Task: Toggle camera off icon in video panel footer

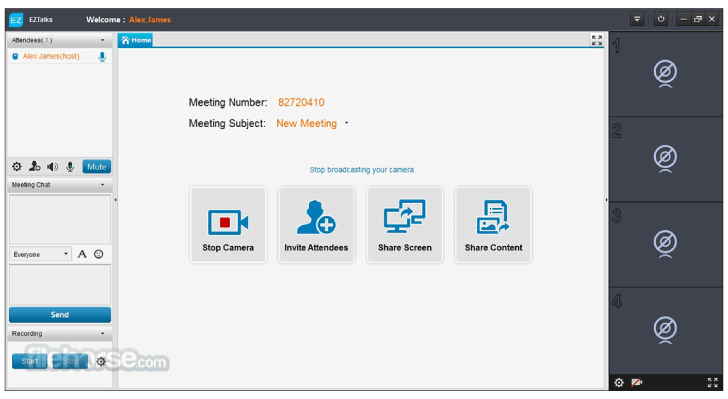Action: (x=637, y=383)
